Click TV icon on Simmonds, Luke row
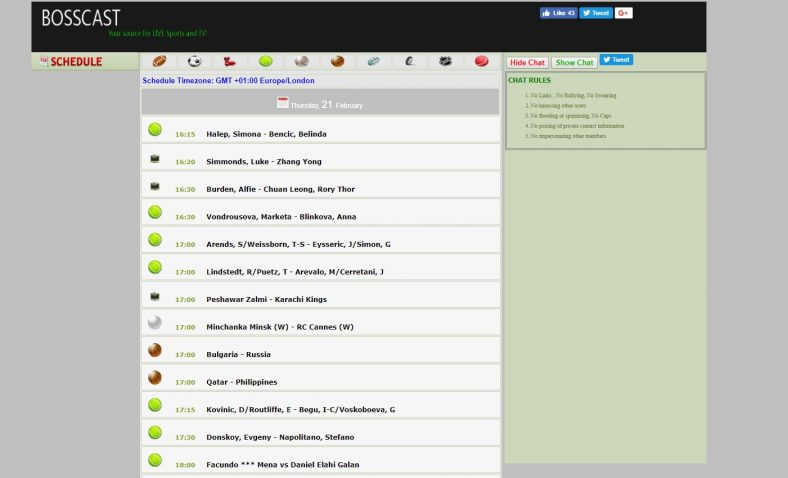The height and width of the screenshot is (478, 788). (x=155, y=159)
